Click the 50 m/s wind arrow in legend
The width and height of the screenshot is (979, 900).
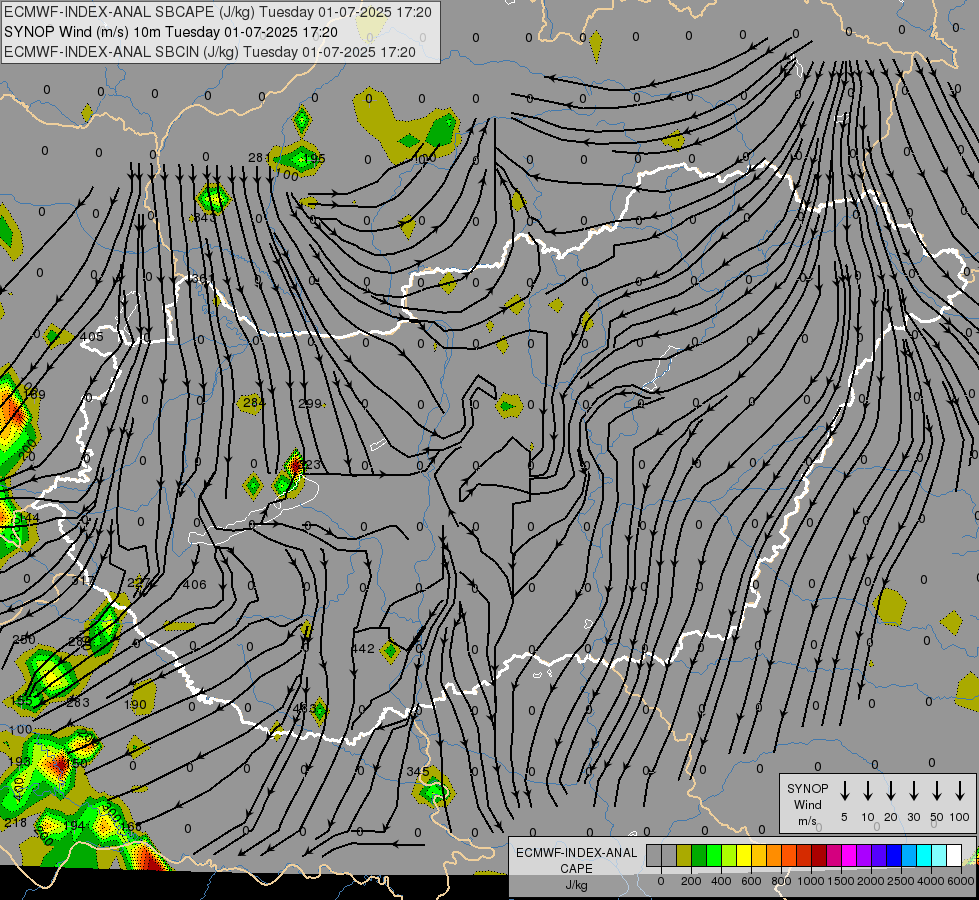click(x=937, y=790)
